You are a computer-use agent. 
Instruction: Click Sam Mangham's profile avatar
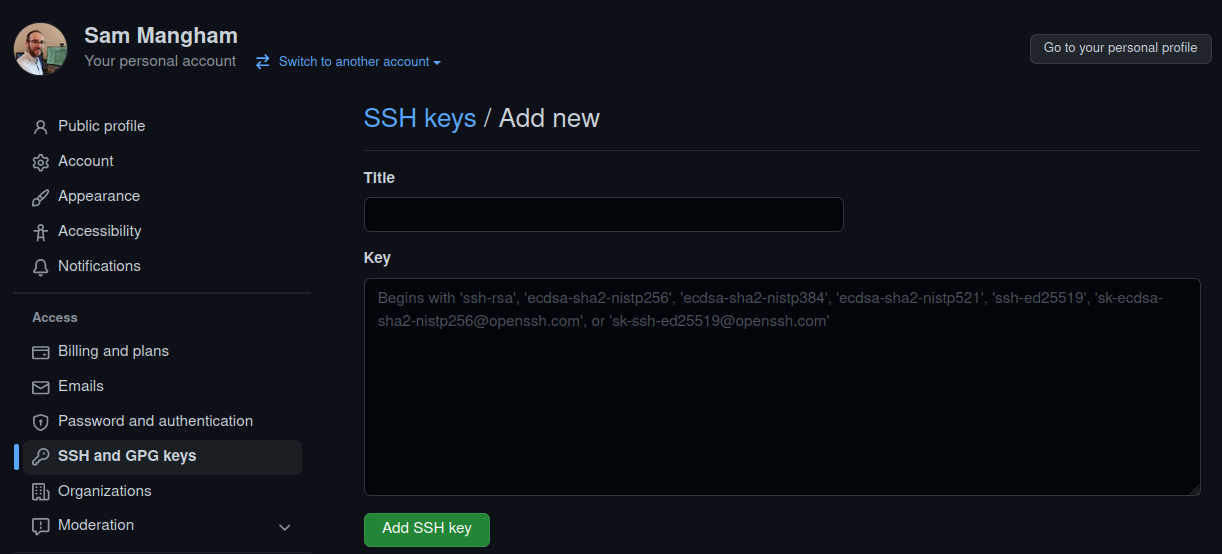click(41, 49)
